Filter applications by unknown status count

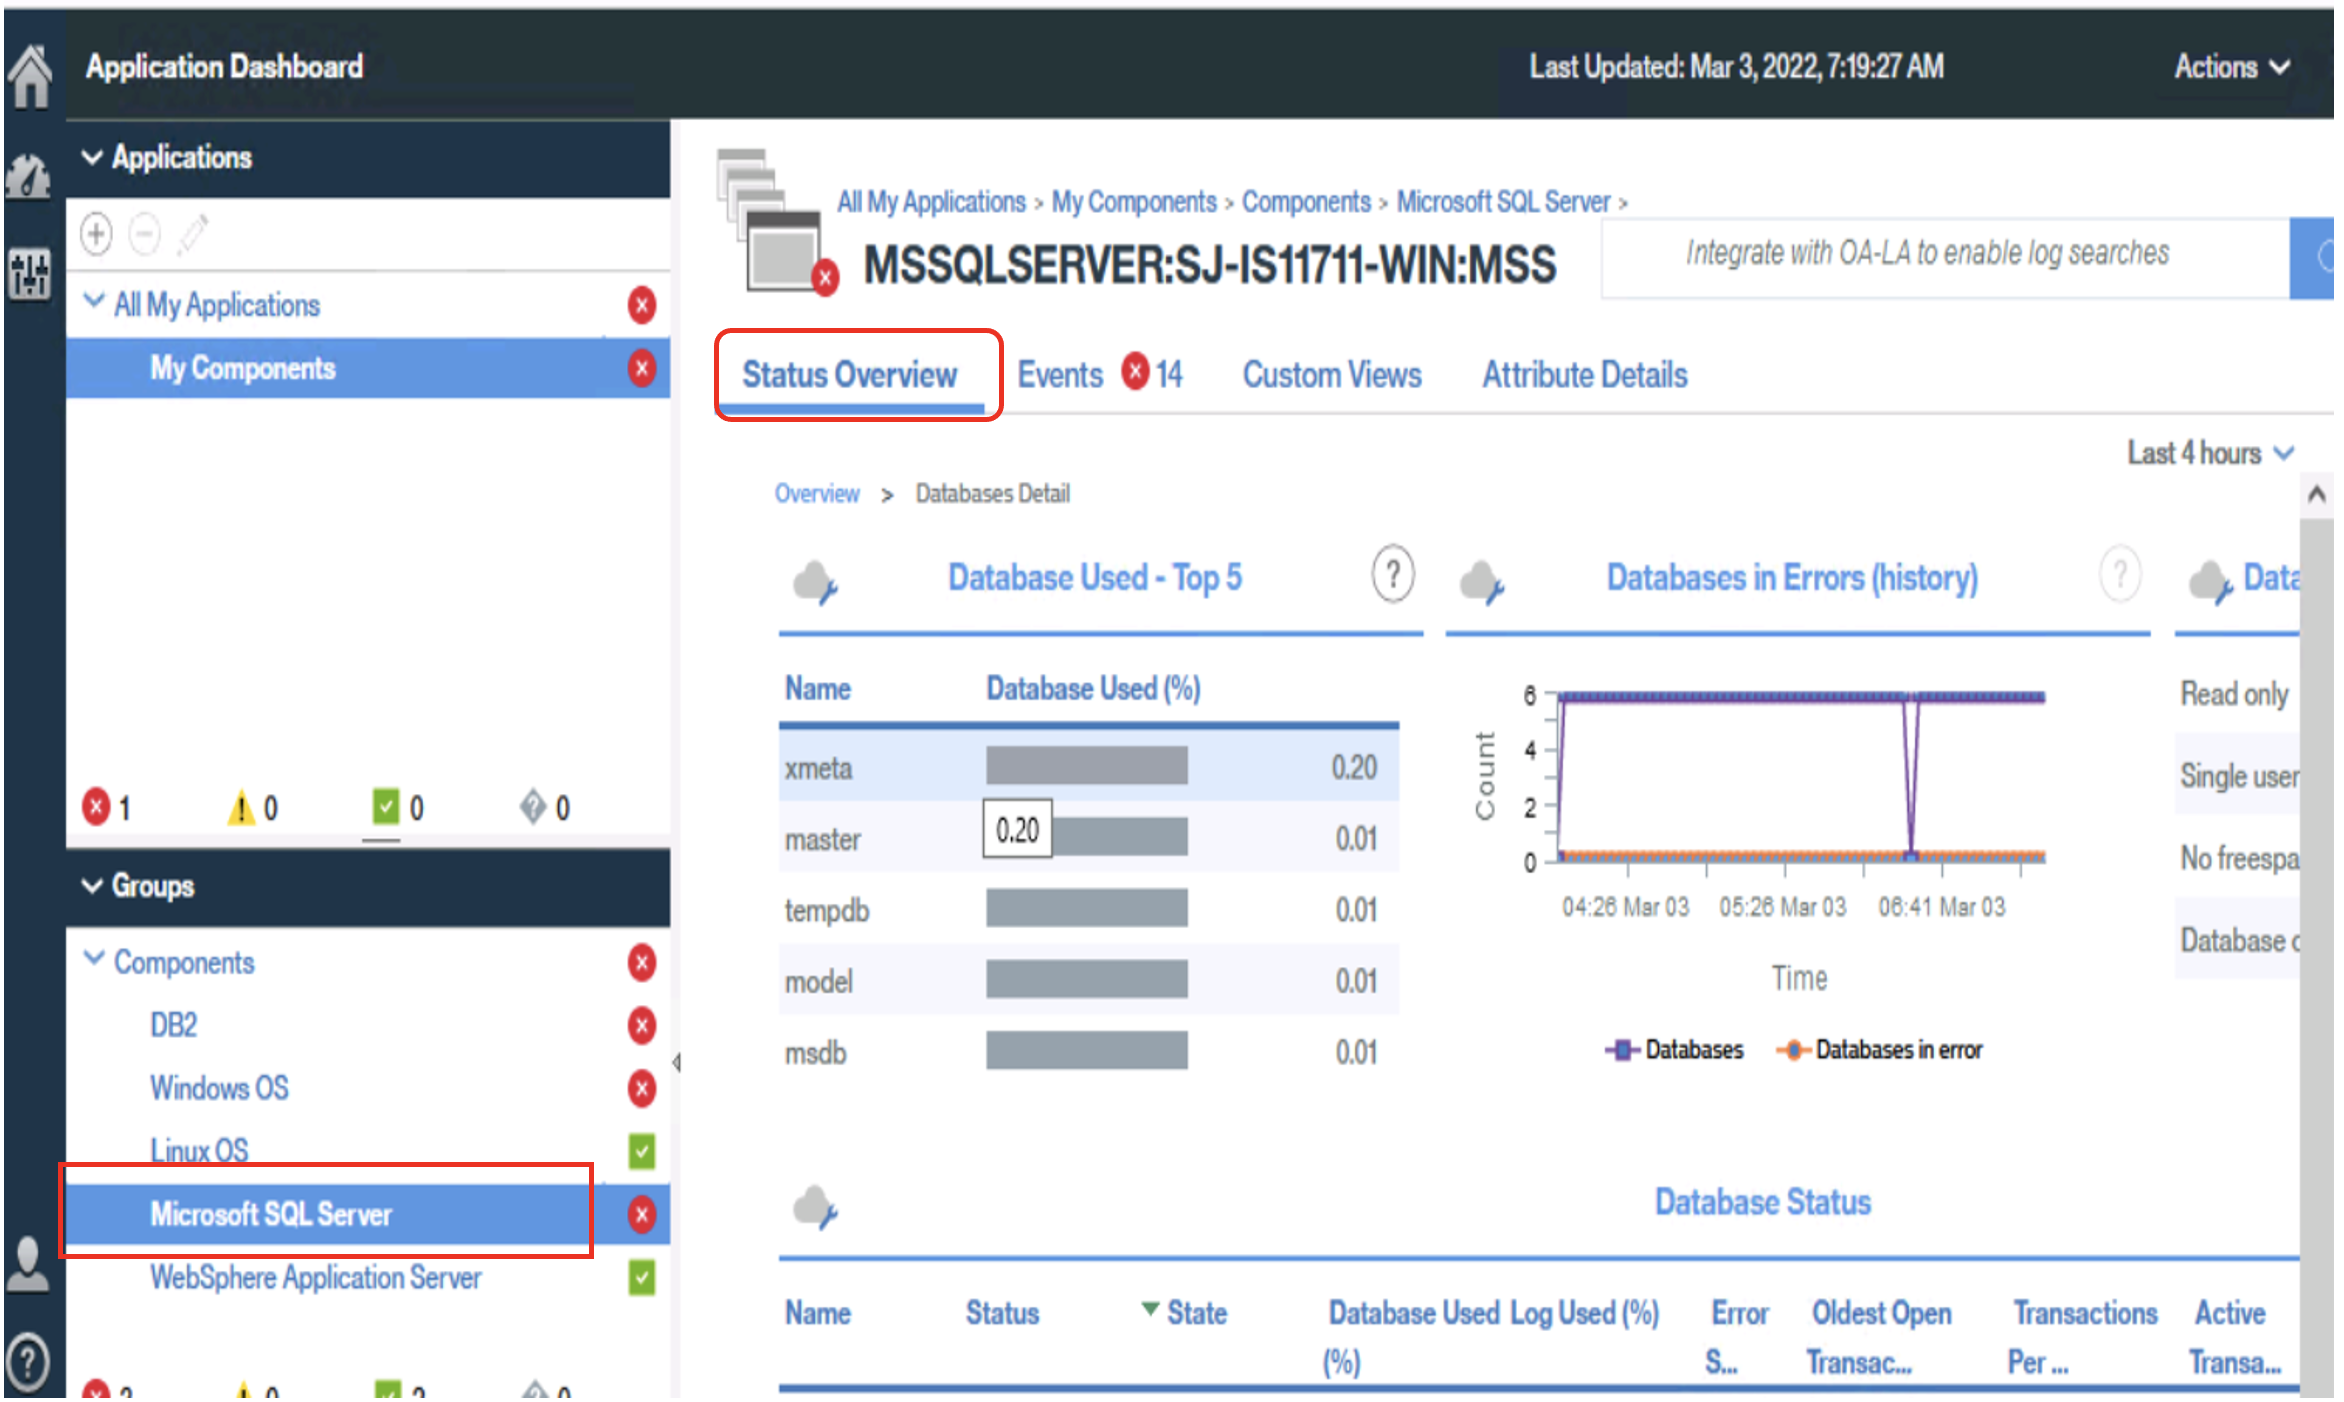545,807
